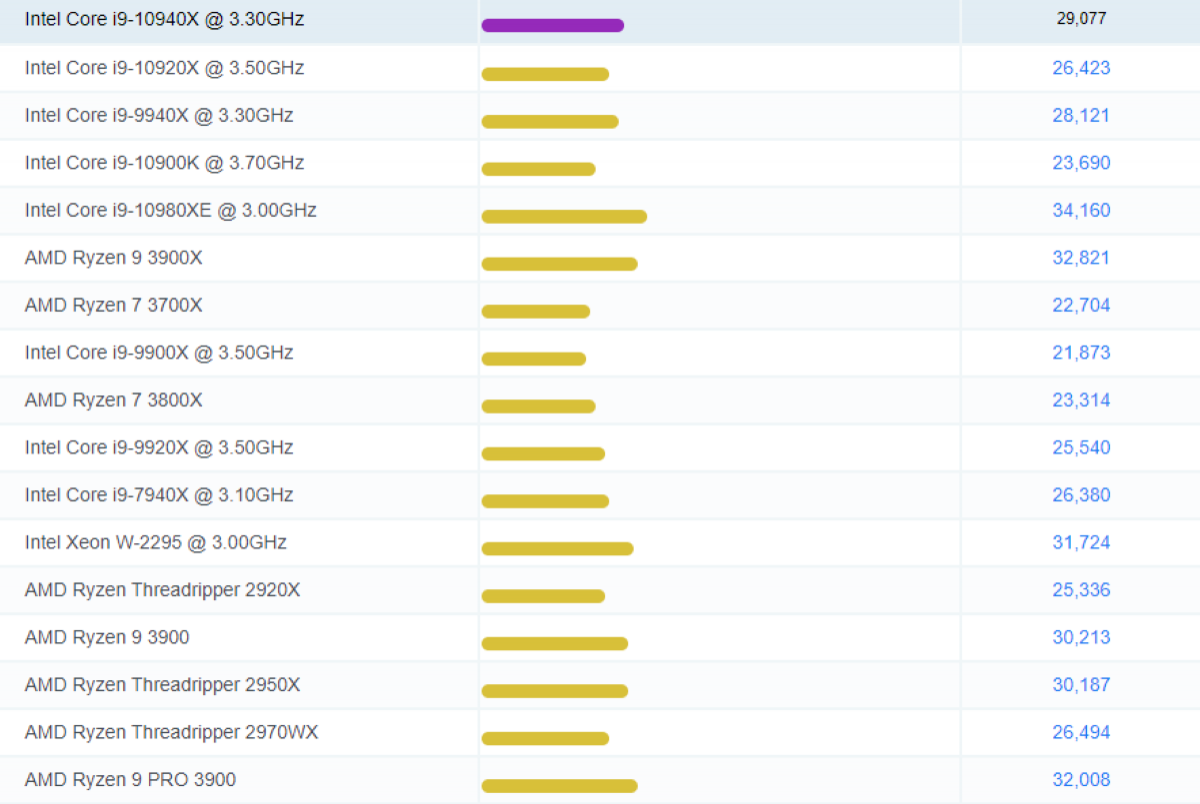Select Intel Core i9-7940X @ 3.10GHz text
The height and width of the screenshot is (804, 1200).
pyautogui.click(x=159, y=495)
